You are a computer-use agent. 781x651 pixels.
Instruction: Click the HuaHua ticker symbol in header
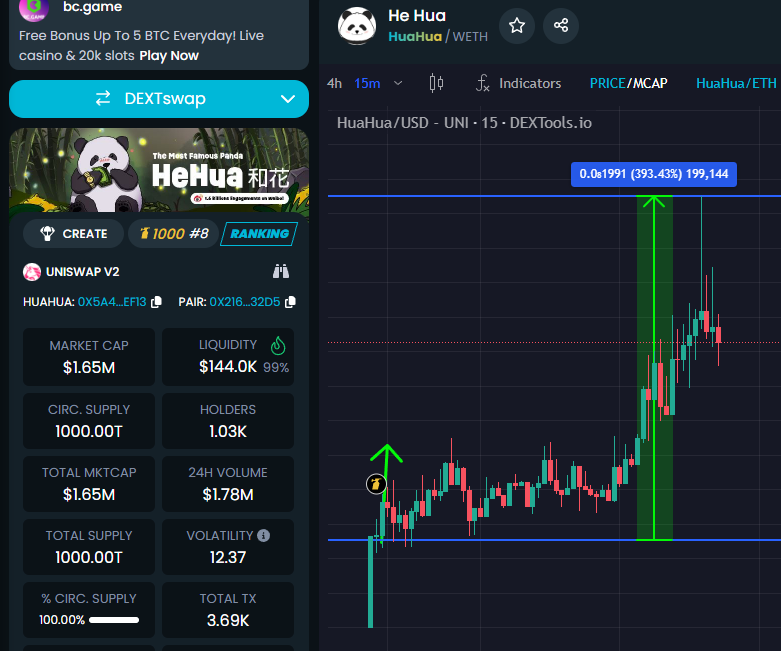coord(415,36)
